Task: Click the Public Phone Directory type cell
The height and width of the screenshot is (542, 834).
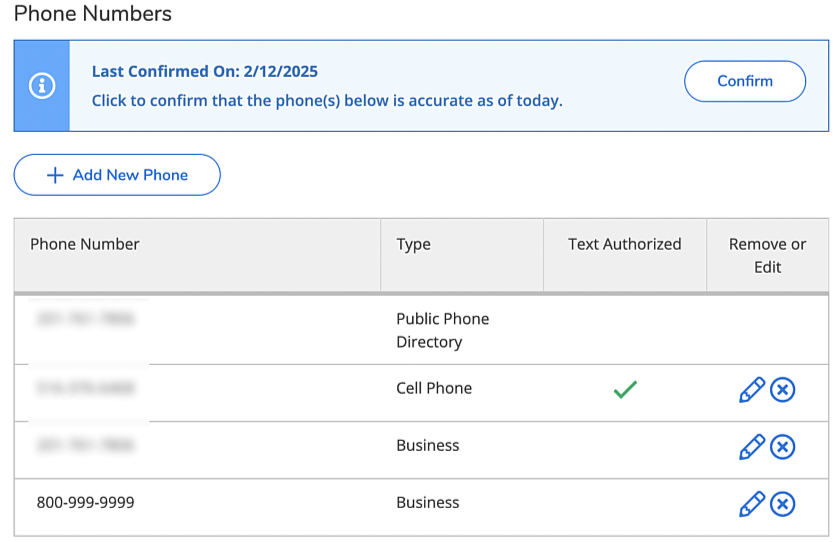Action: click(442, 330)
